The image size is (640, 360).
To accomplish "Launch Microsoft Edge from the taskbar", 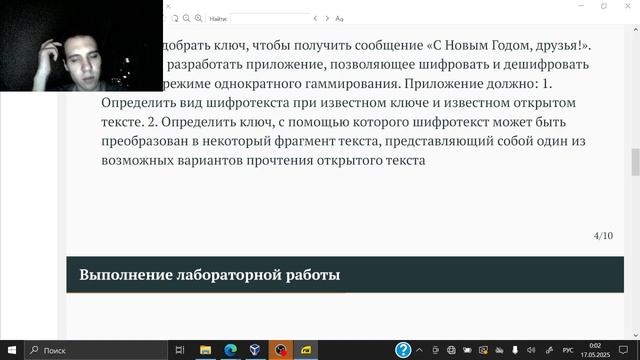I will pyautogui.click(x=231, y=350).
